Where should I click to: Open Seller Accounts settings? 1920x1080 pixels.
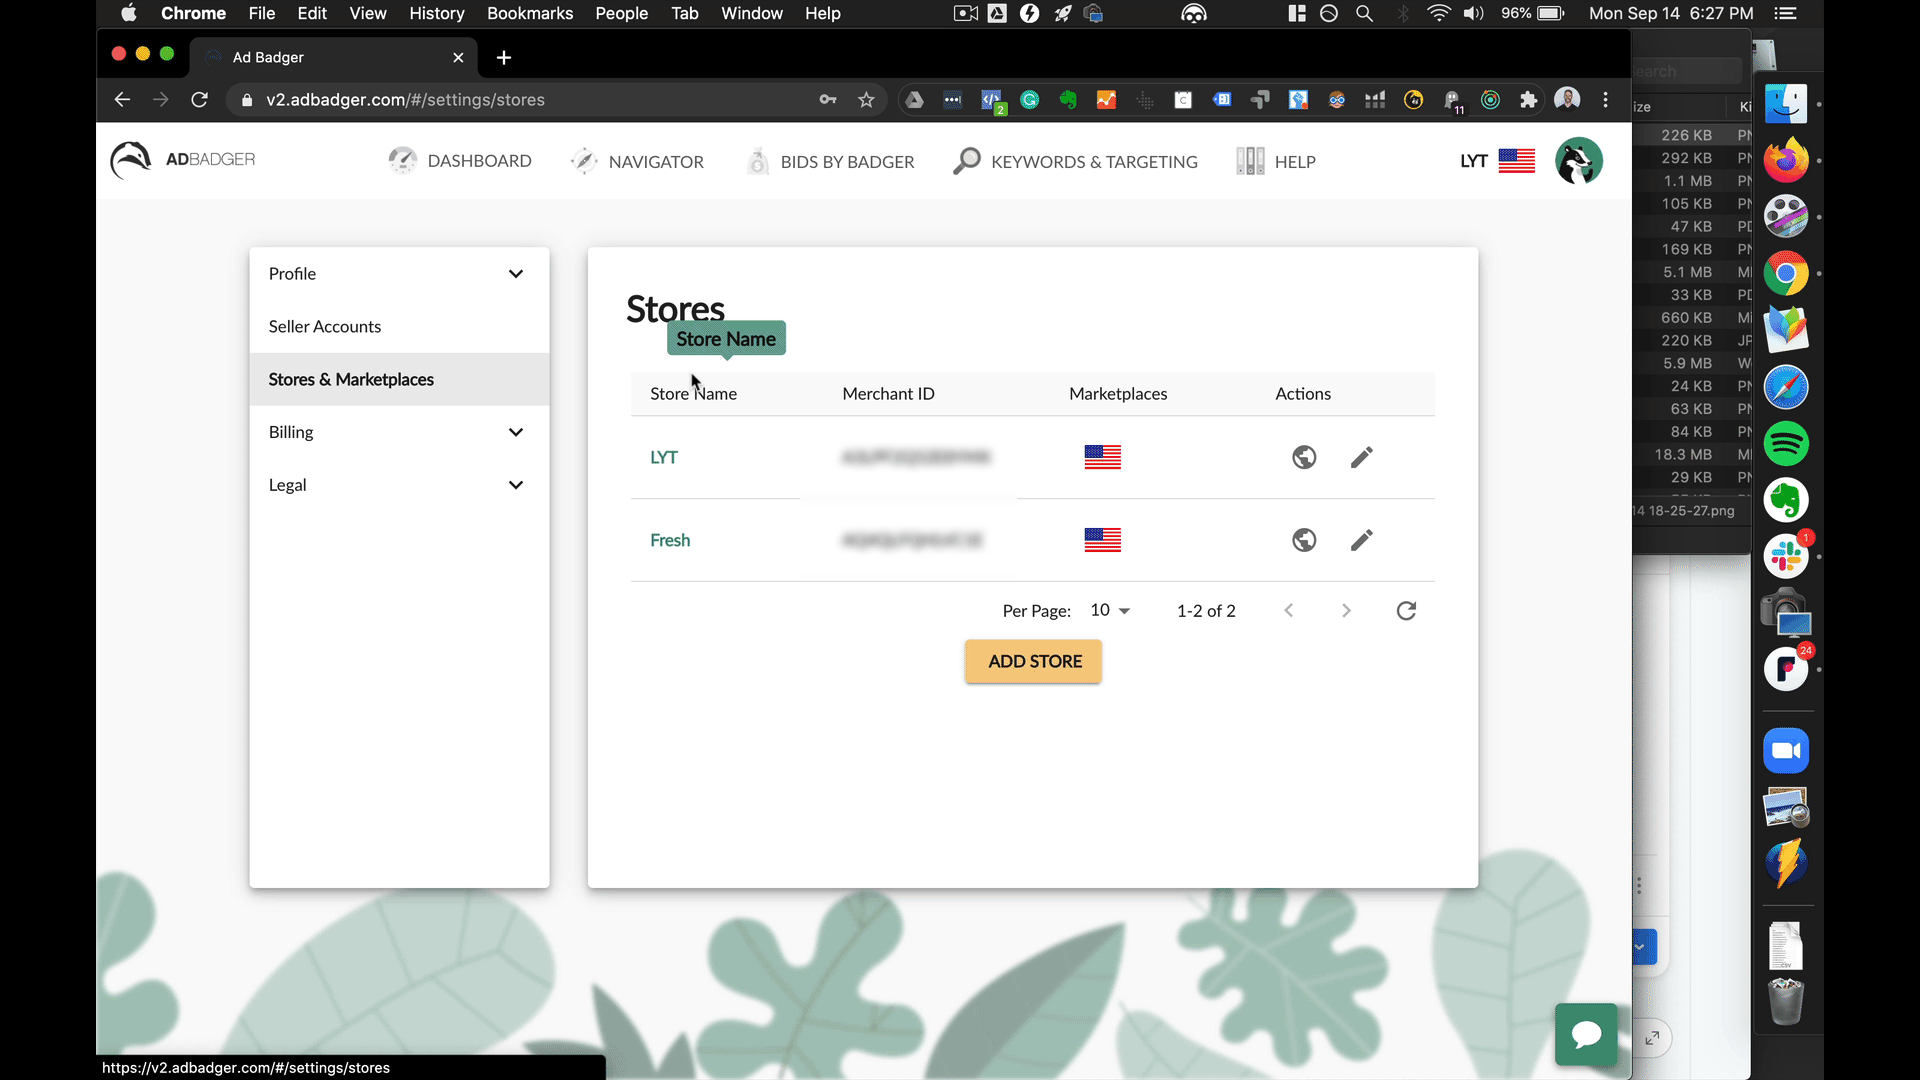click(399, 326)
